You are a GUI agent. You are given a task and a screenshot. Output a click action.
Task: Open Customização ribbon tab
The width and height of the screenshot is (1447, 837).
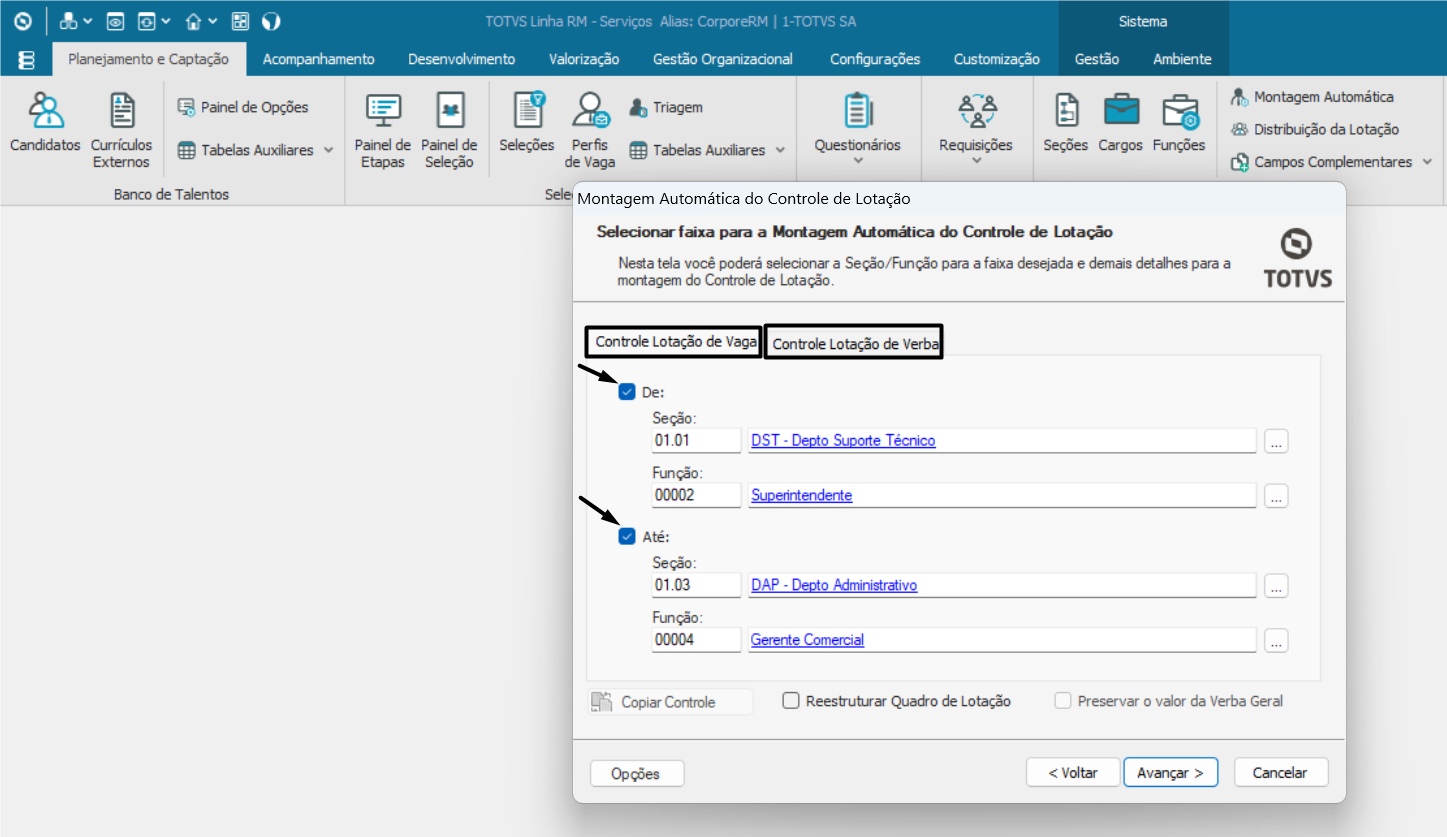pyautogui.click(x=996, y=59)
